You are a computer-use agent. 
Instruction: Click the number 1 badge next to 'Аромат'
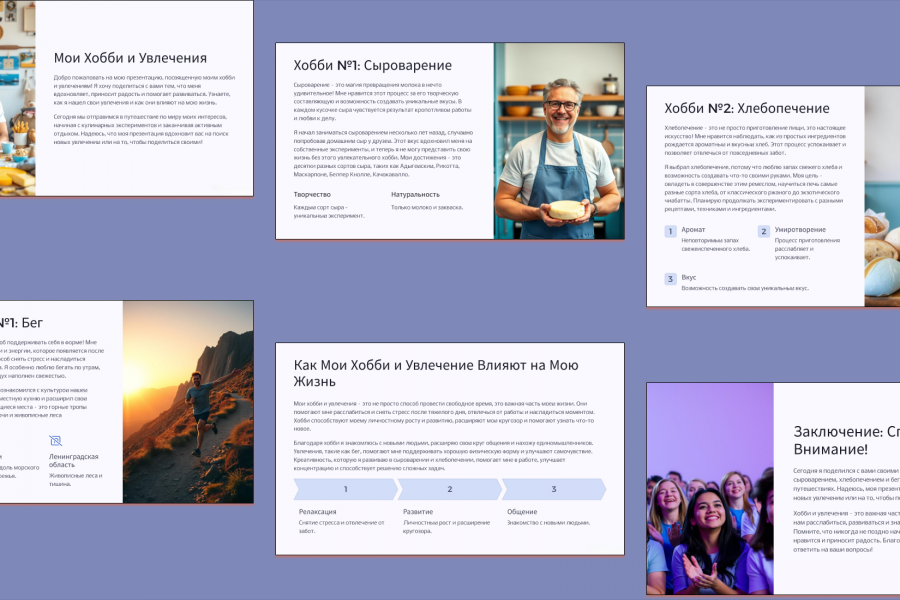point(670,231)
